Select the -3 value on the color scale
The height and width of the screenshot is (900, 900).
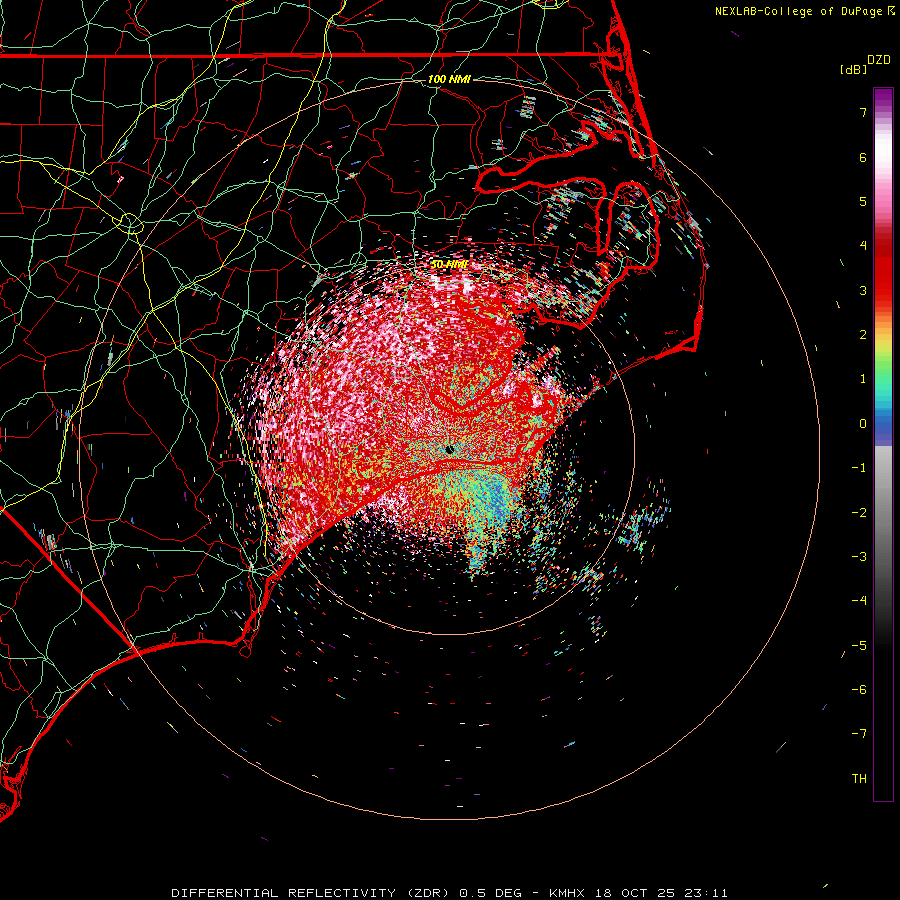coord(859,557)
